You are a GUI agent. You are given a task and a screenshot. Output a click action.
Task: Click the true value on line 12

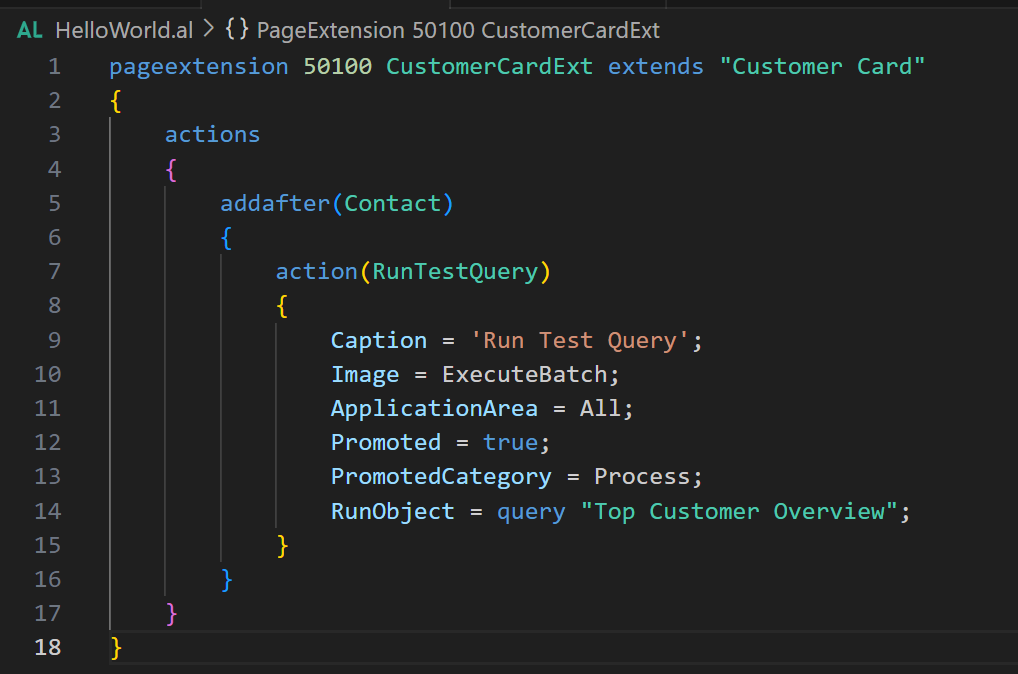tap(510, 443)
